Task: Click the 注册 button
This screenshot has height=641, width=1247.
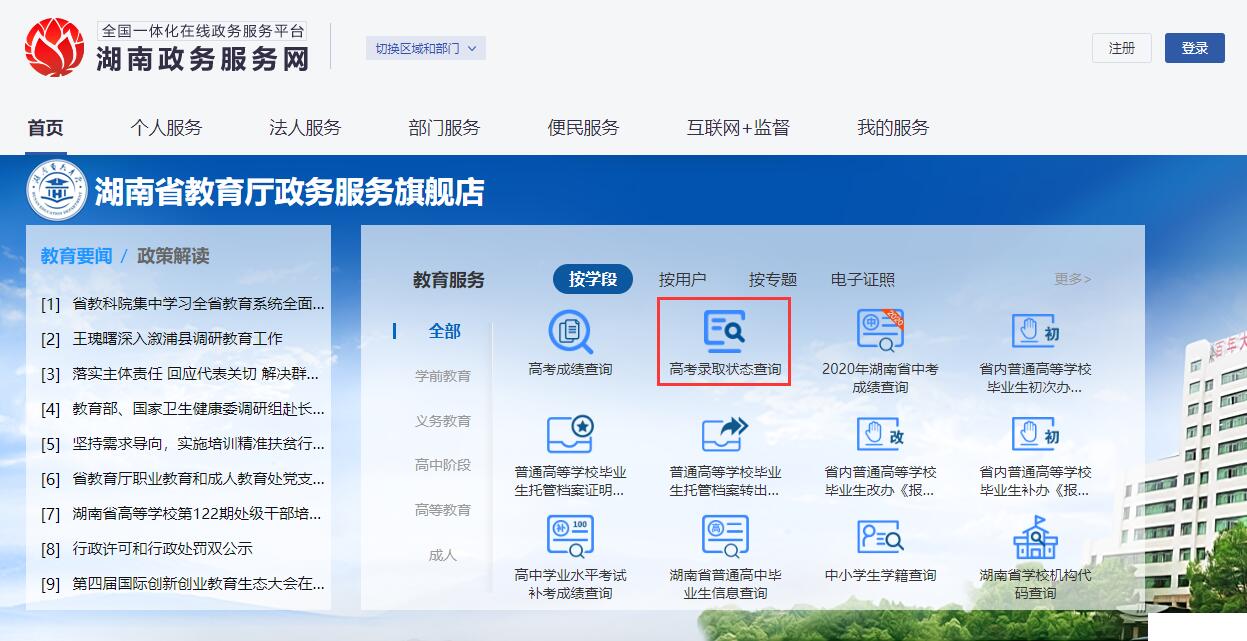Action: 1122,48
